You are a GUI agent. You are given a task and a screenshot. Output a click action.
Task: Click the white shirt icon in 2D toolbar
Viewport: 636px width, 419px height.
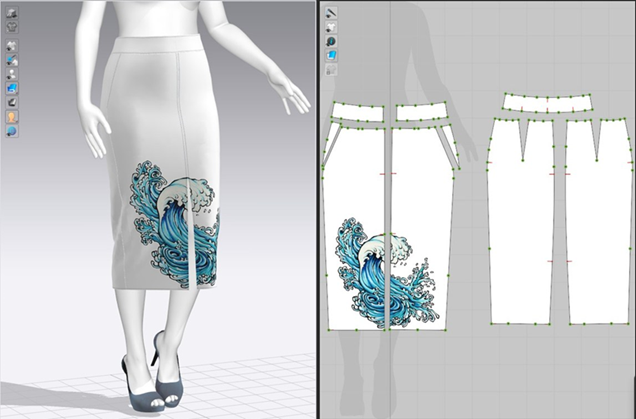click(x=331, y=28)
